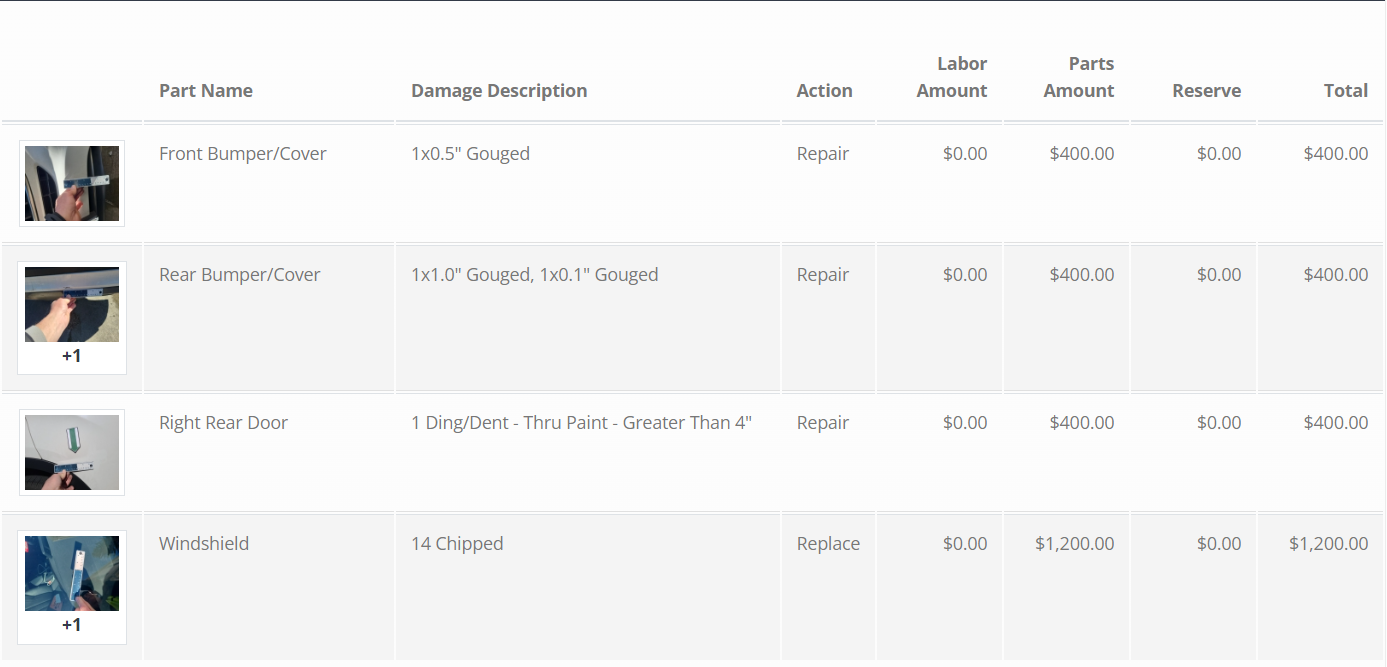Select the Windshield part name
Image resolution: width=1387 pixels, height=667 pixels.
204,544
